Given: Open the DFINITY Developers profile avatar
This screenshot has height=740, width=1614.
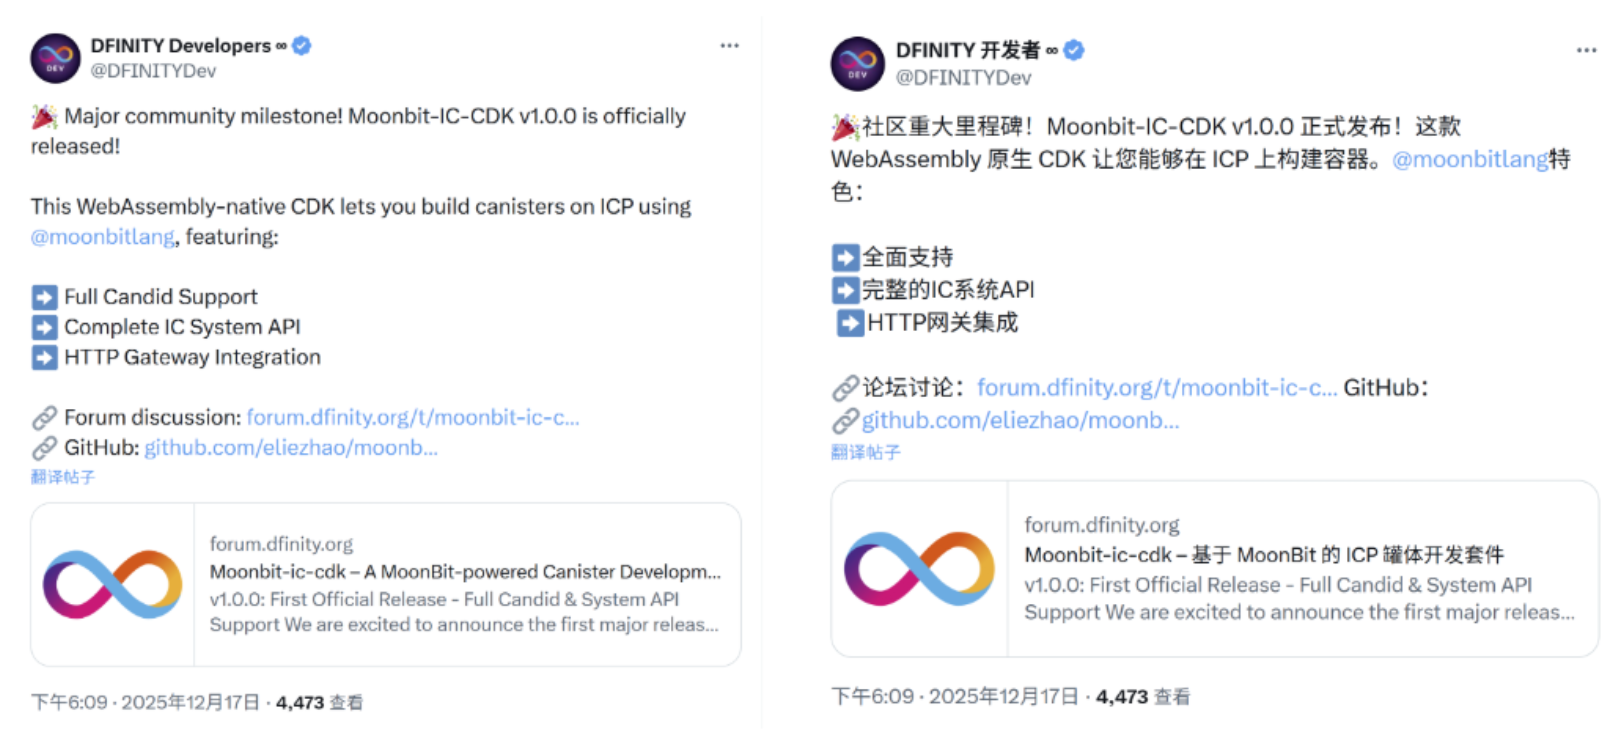Looking at the screenshot, I should 56,58.
